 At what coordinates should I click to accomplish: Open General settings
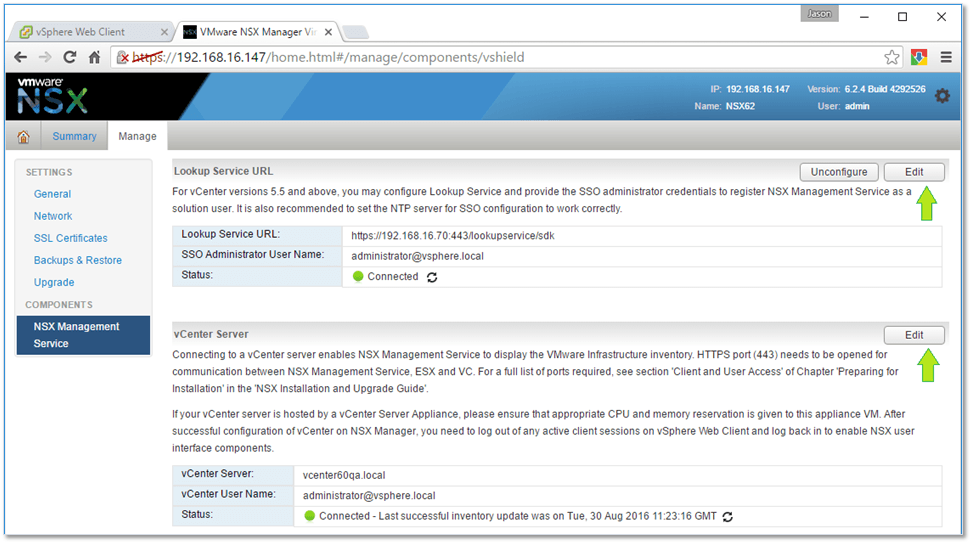click(53, 194)
